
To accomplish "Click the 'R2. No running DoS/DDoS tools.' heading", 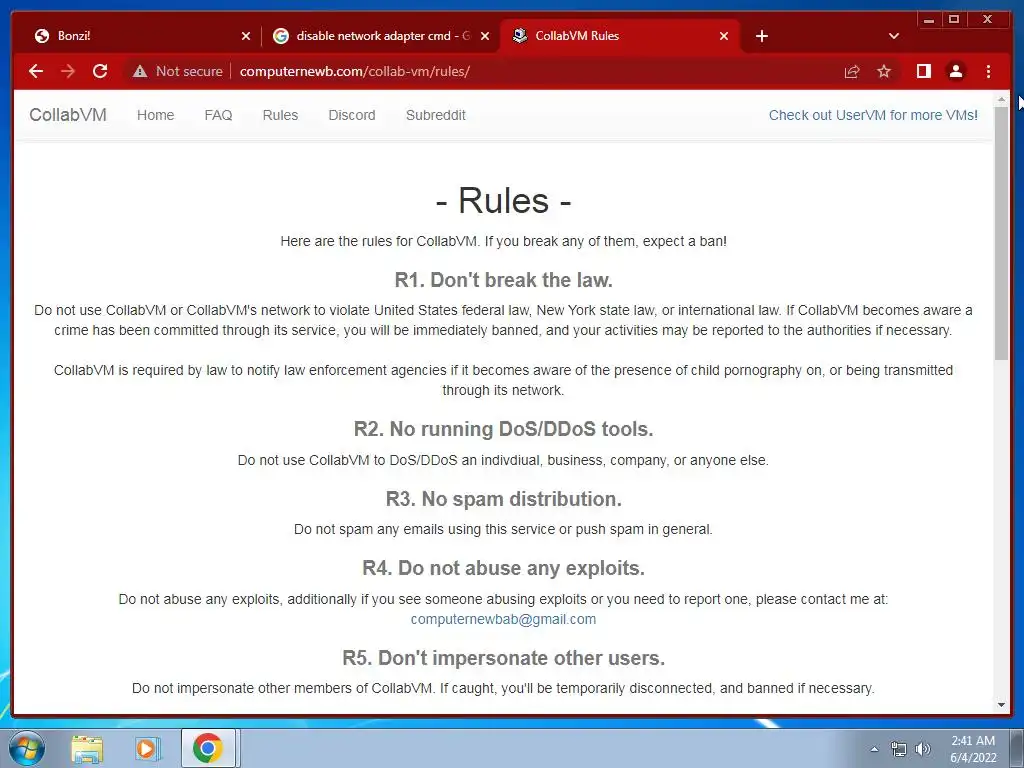I will (x=504, y=429).
